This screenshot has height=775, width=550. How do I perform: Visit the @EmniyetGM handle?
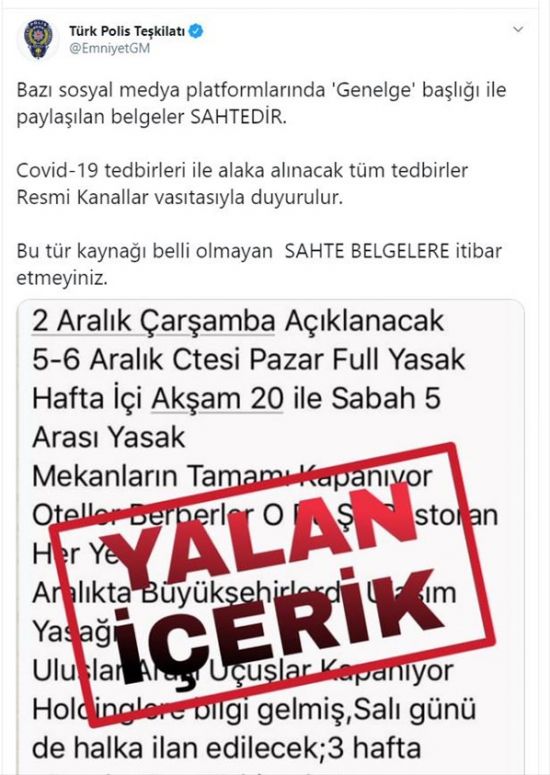109,48
